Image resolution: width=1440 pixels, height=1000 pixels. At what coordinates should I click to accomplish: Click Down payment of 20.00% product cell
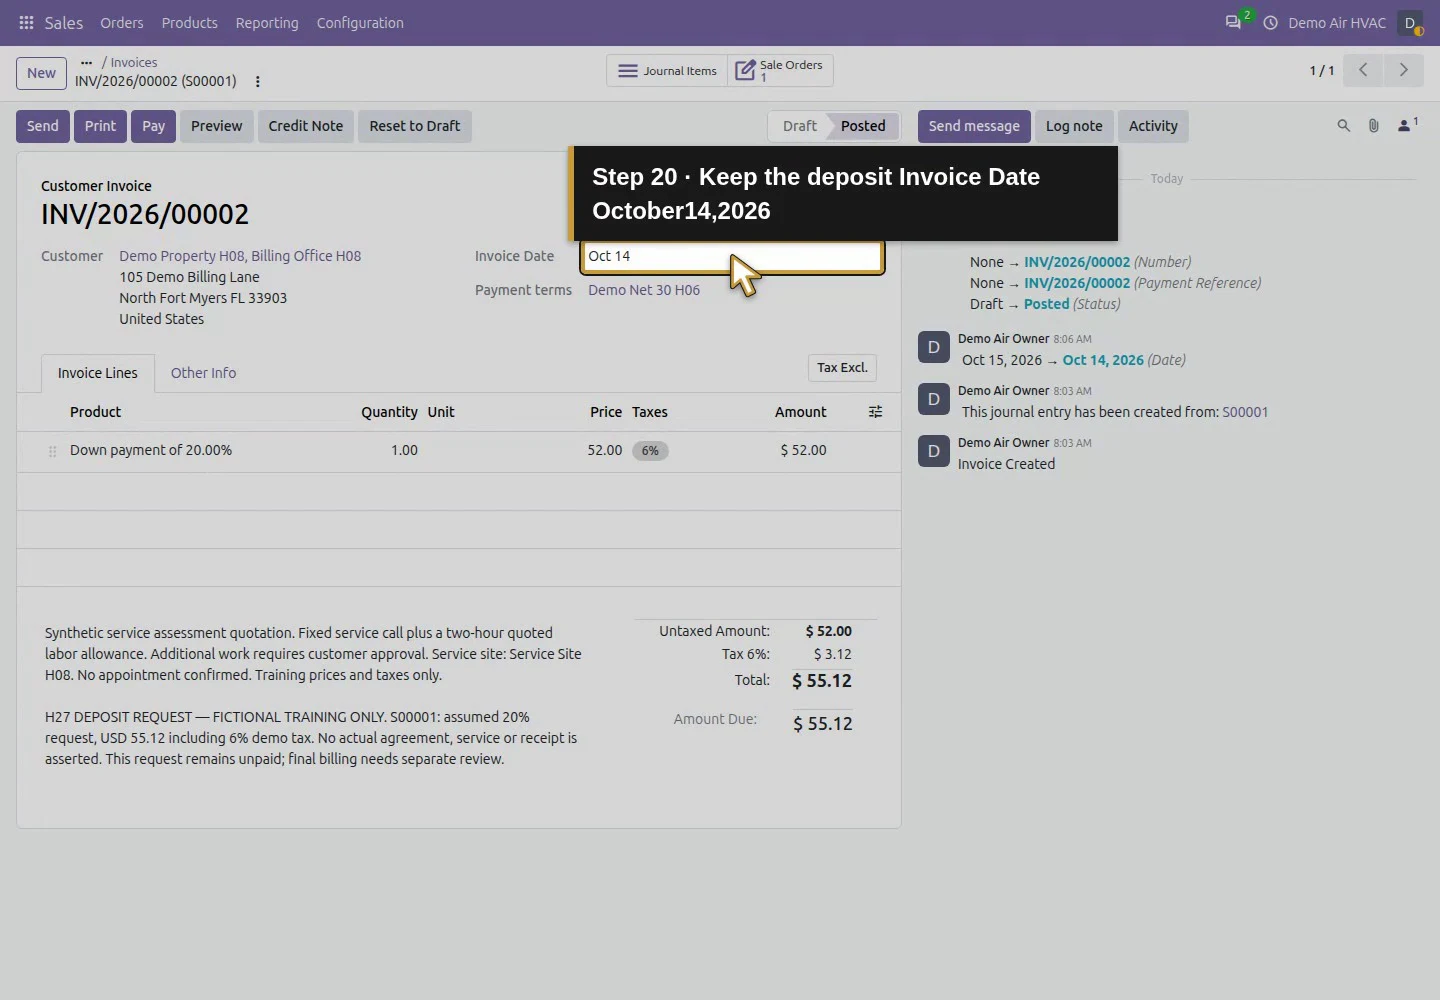tap(151, 451)
